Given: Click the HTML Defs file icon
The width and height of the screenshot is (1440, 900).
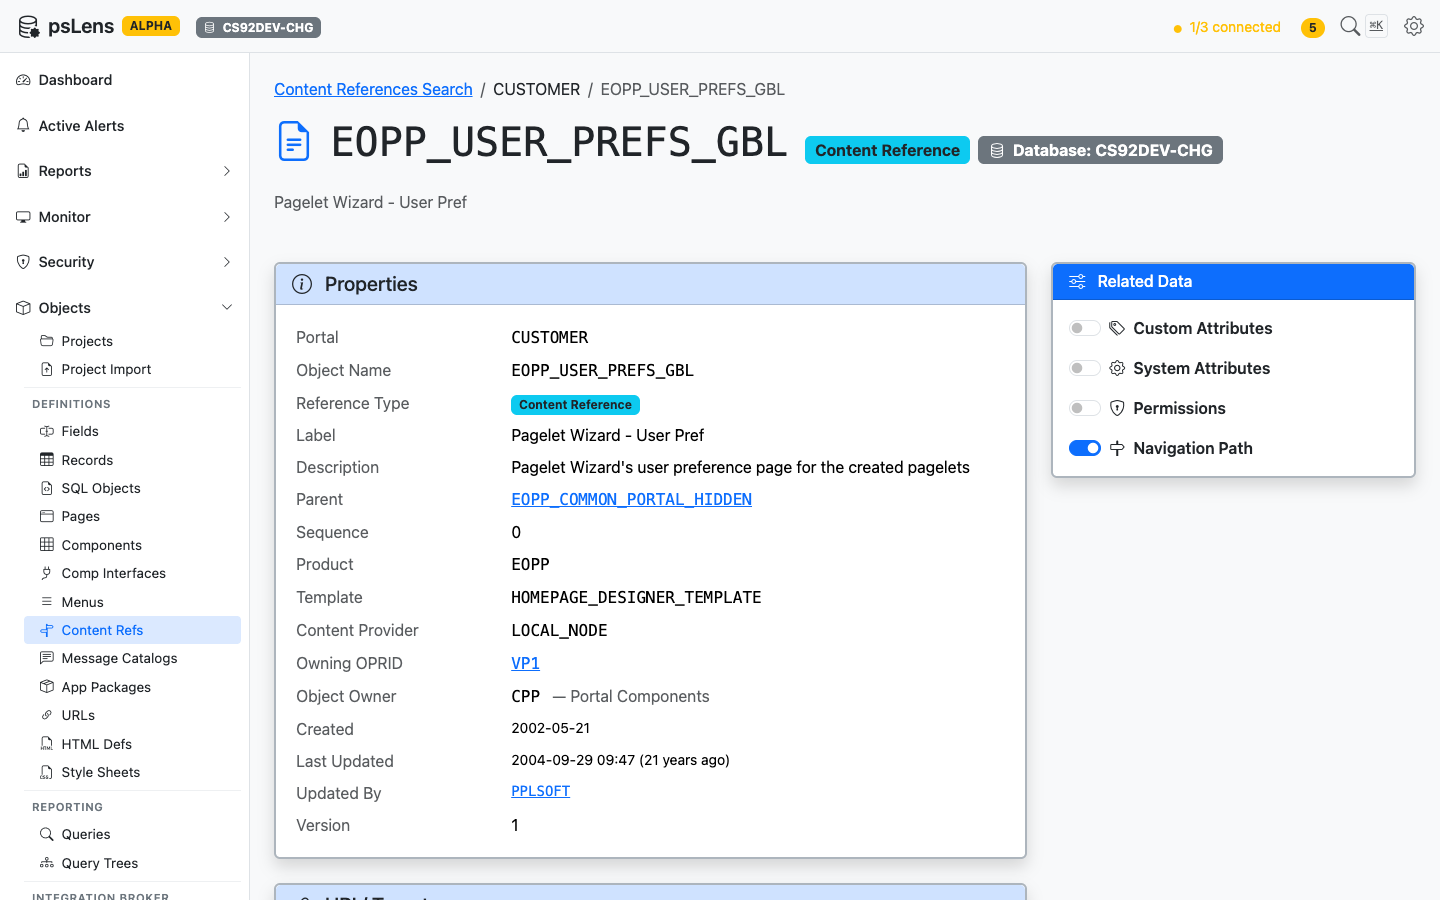Looking at the screenshot, I should click(x=47, y=744).
